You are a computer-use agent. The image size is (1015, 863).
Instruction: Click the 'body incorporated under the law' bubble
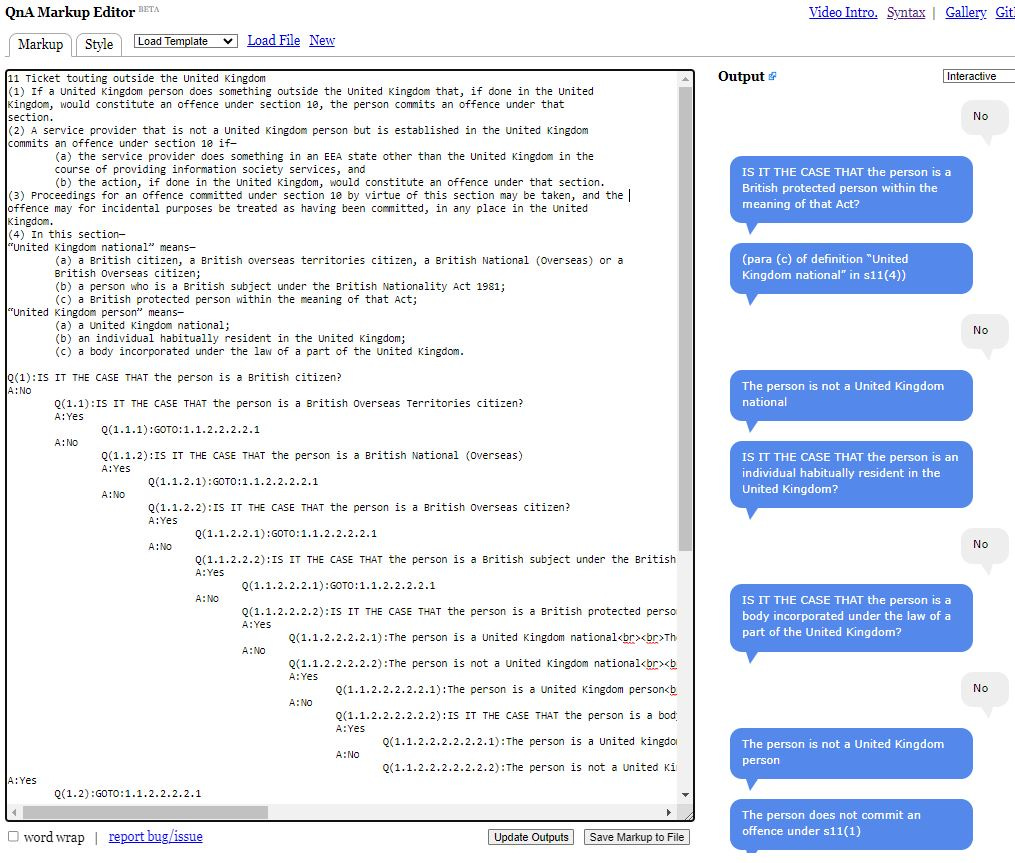851,616
